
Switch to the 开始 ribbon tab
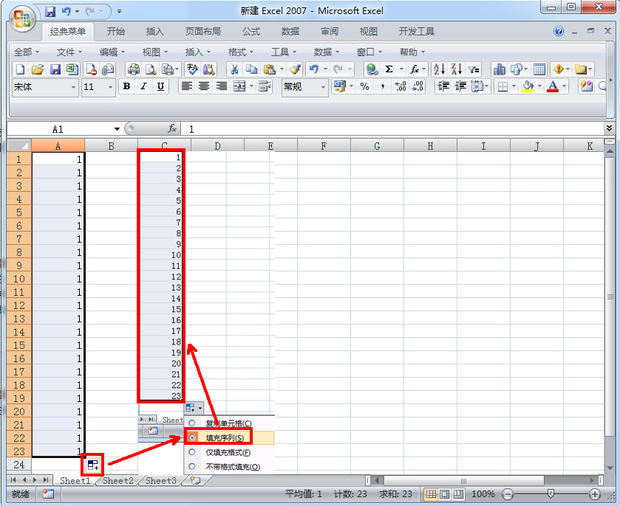[x=116, y=31]
